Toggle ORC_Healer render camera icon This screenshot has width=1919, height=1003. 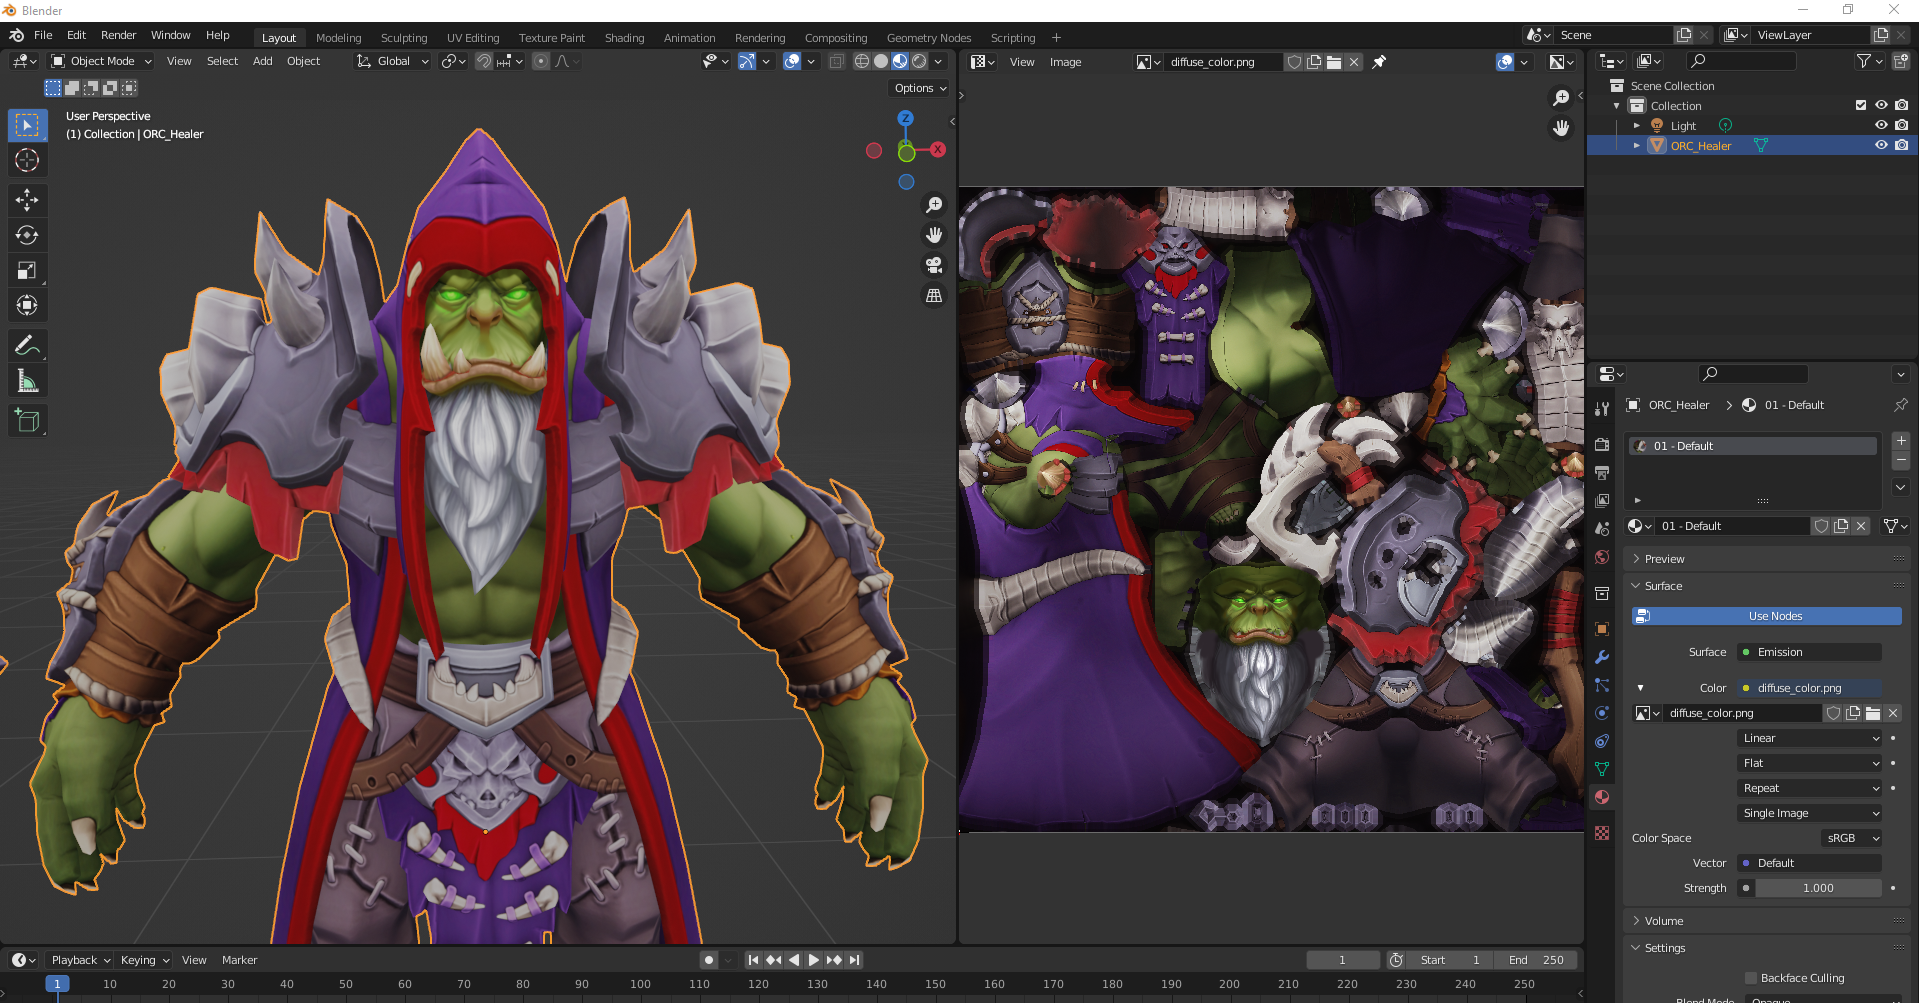click(1901, 145)
